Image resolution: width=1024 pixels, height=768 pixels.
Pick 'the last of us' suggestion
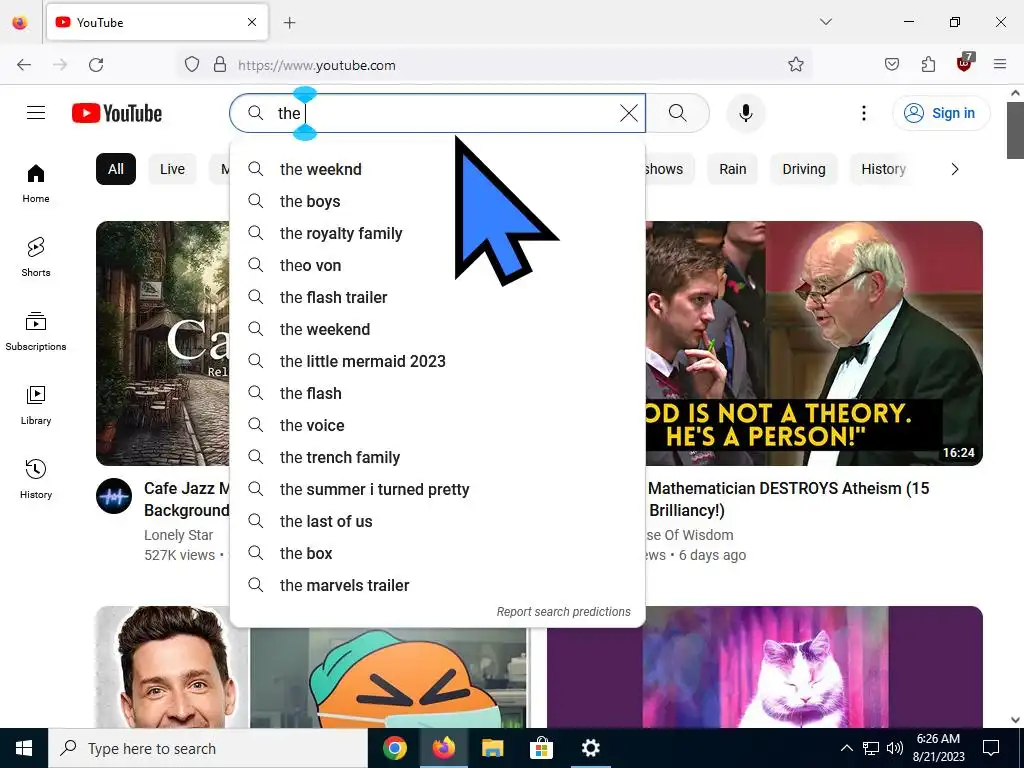(438, 521)
